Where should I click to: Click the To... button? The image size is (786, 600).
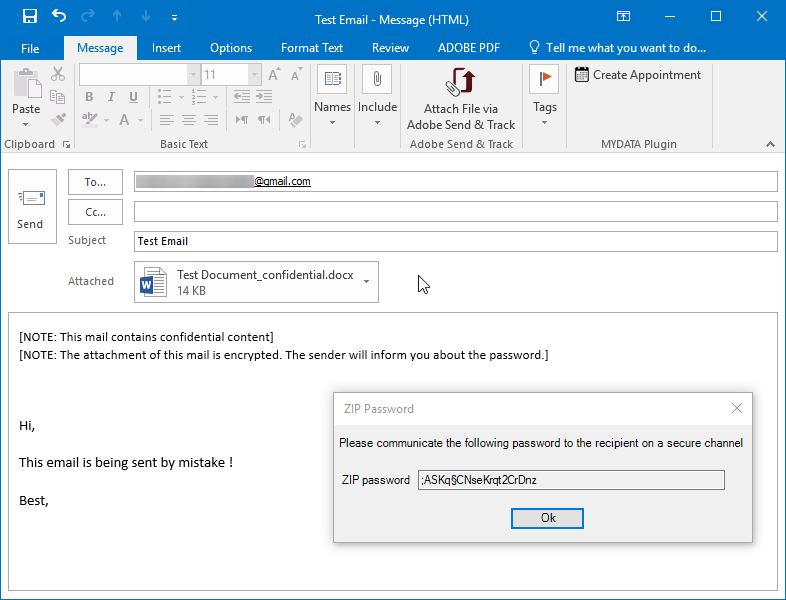(x=95, y=182)
